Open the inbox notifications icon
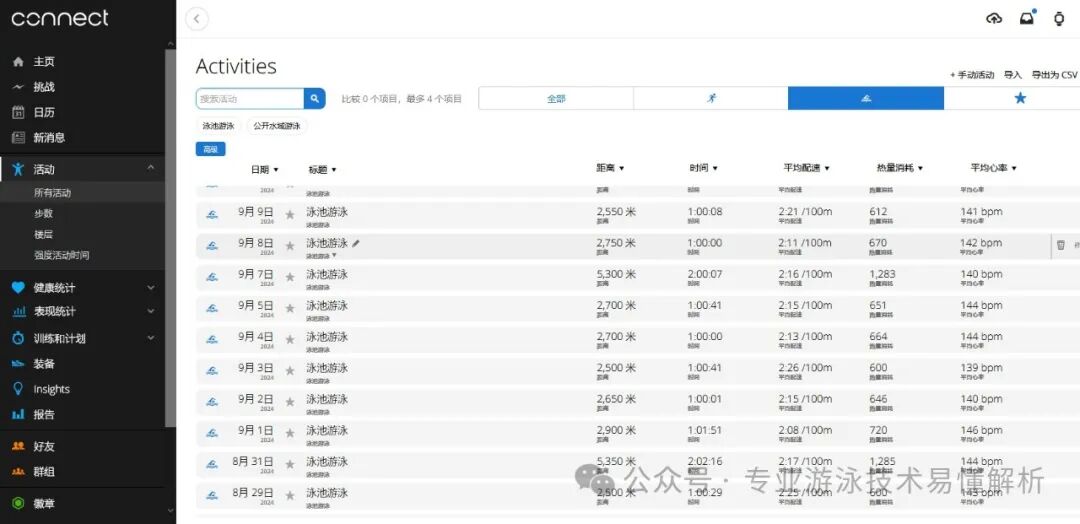The image size is (1080, 524). point(1027,18)
